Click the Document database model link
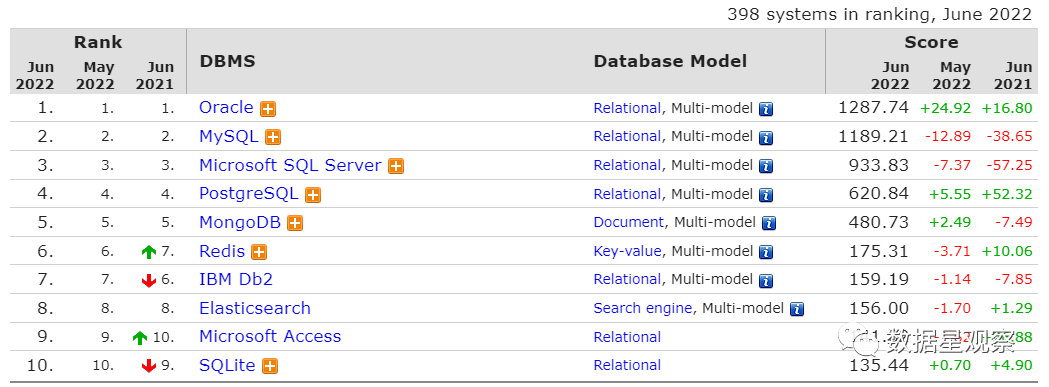The height and width of the screenshot is (387, 1049). [628, 222]
